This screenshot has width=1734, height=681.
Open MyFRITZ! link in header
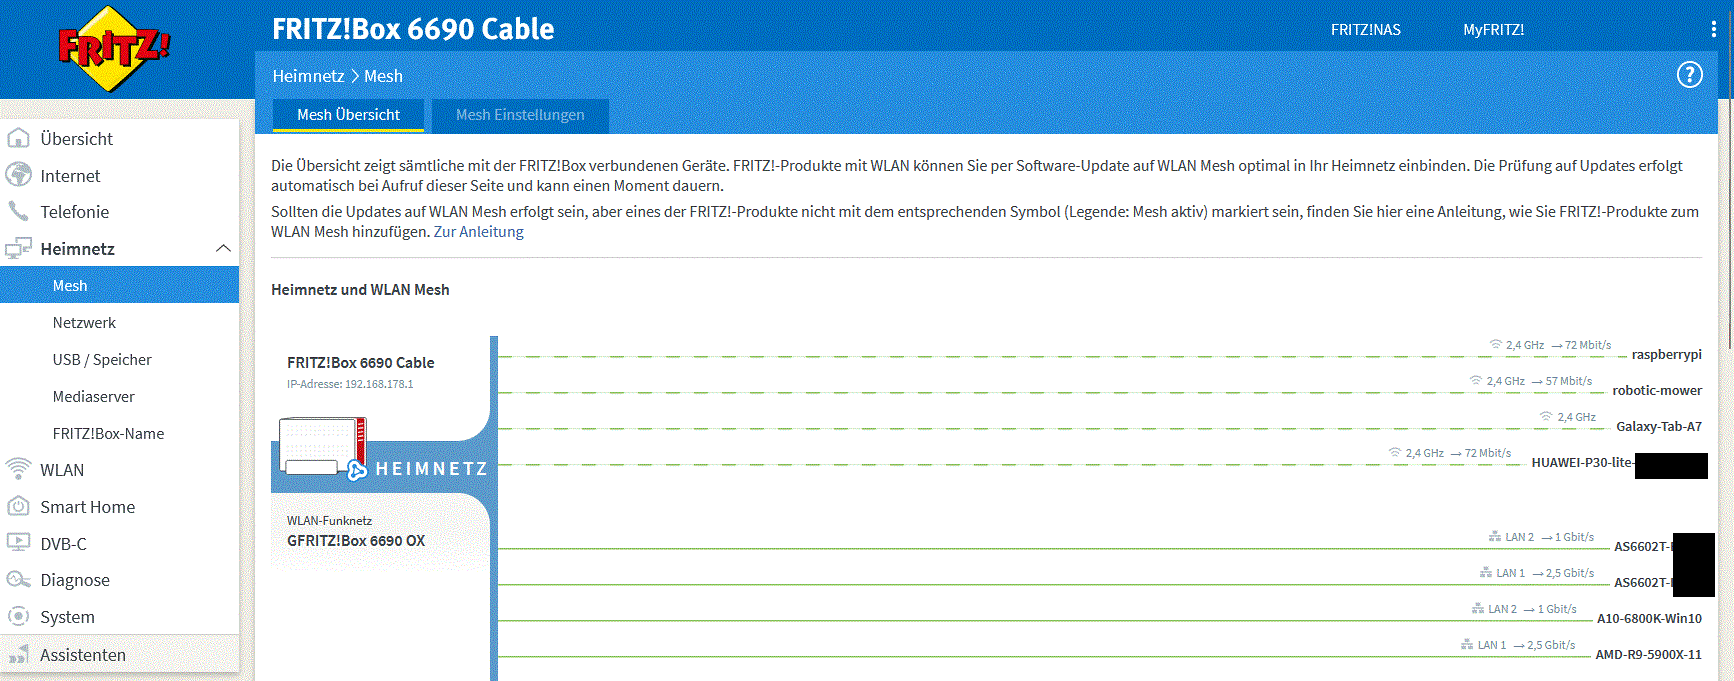pos(1493,30)
